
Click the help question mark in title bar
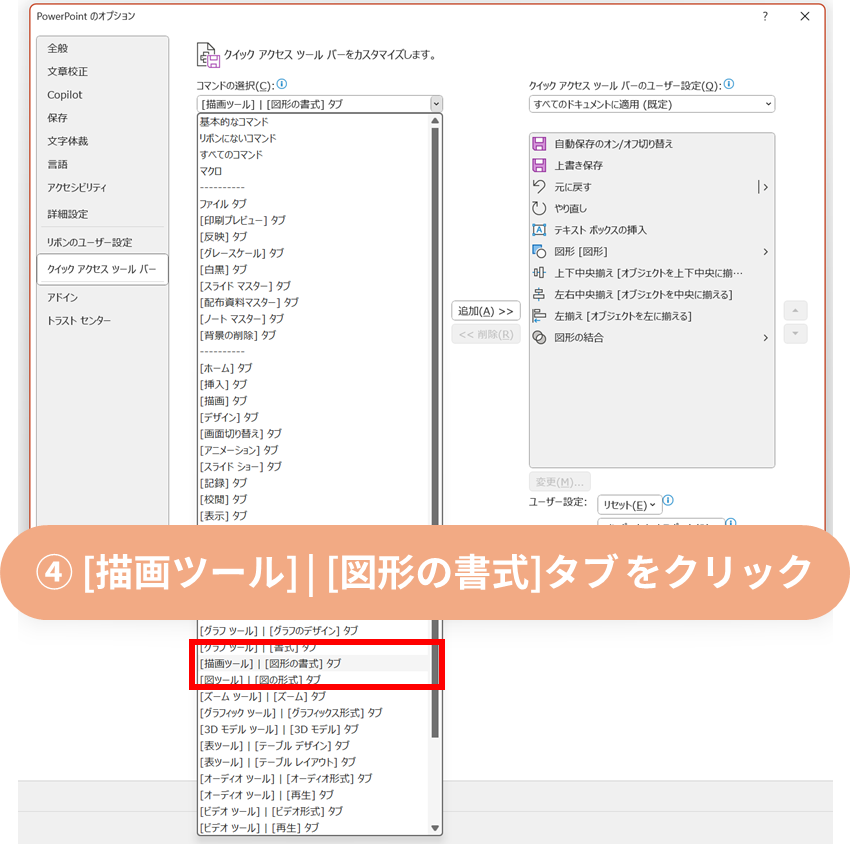click(x=765, y=17)
